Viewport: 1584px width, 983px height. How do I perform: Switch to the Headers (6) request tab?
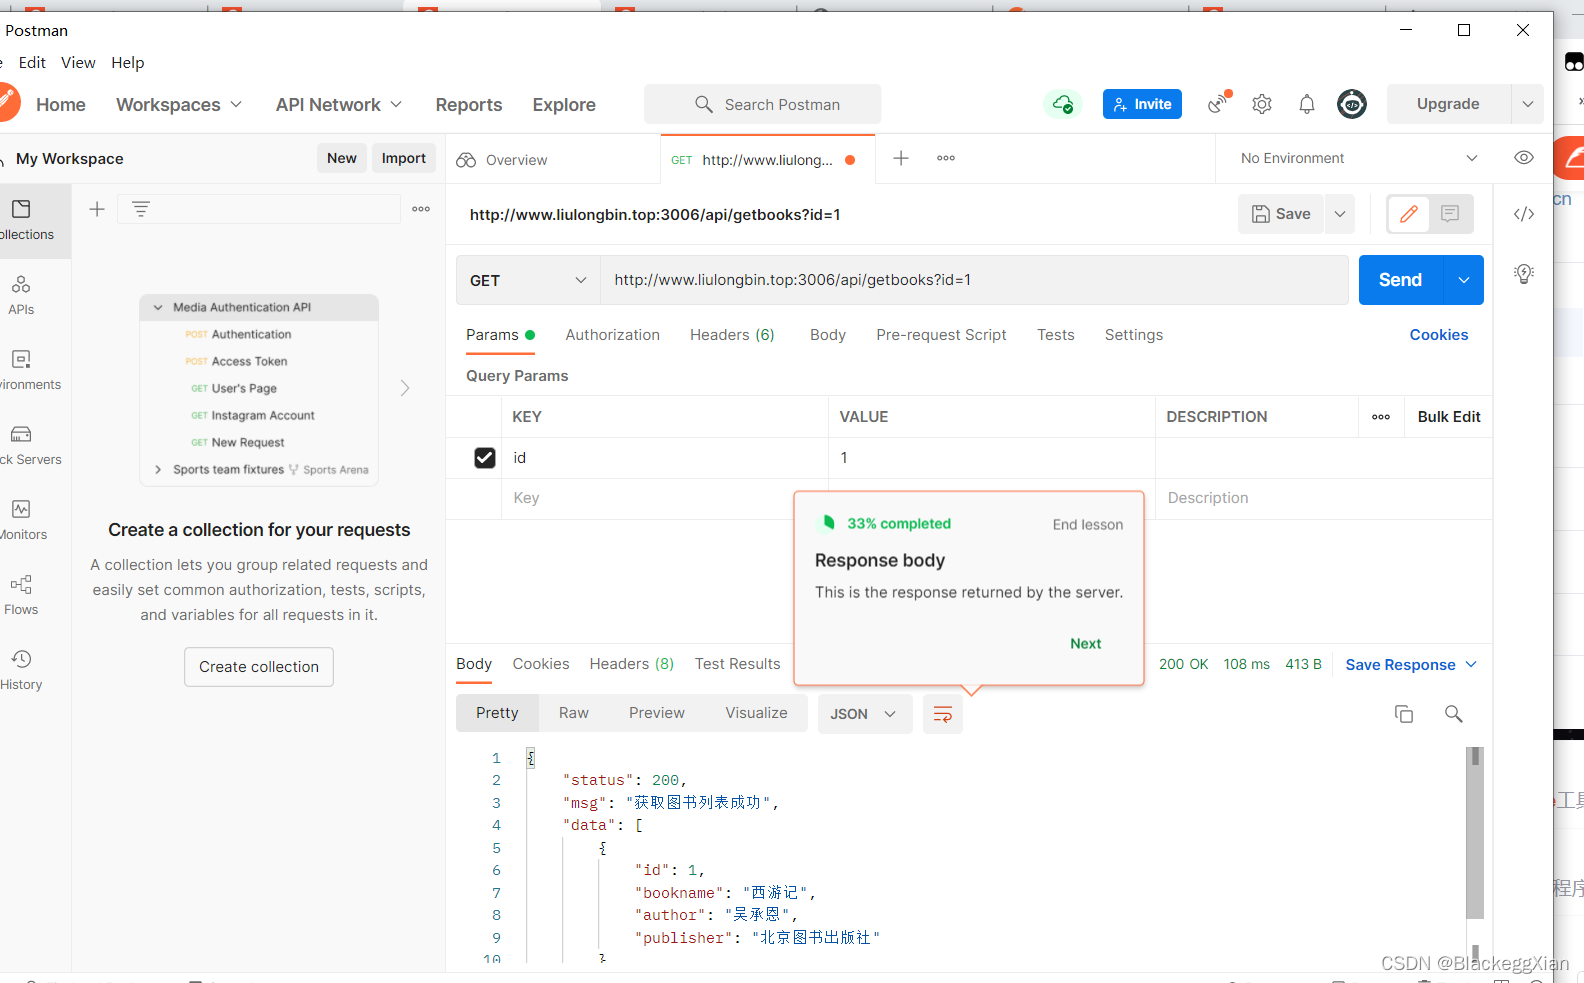(x=732, y=335)
